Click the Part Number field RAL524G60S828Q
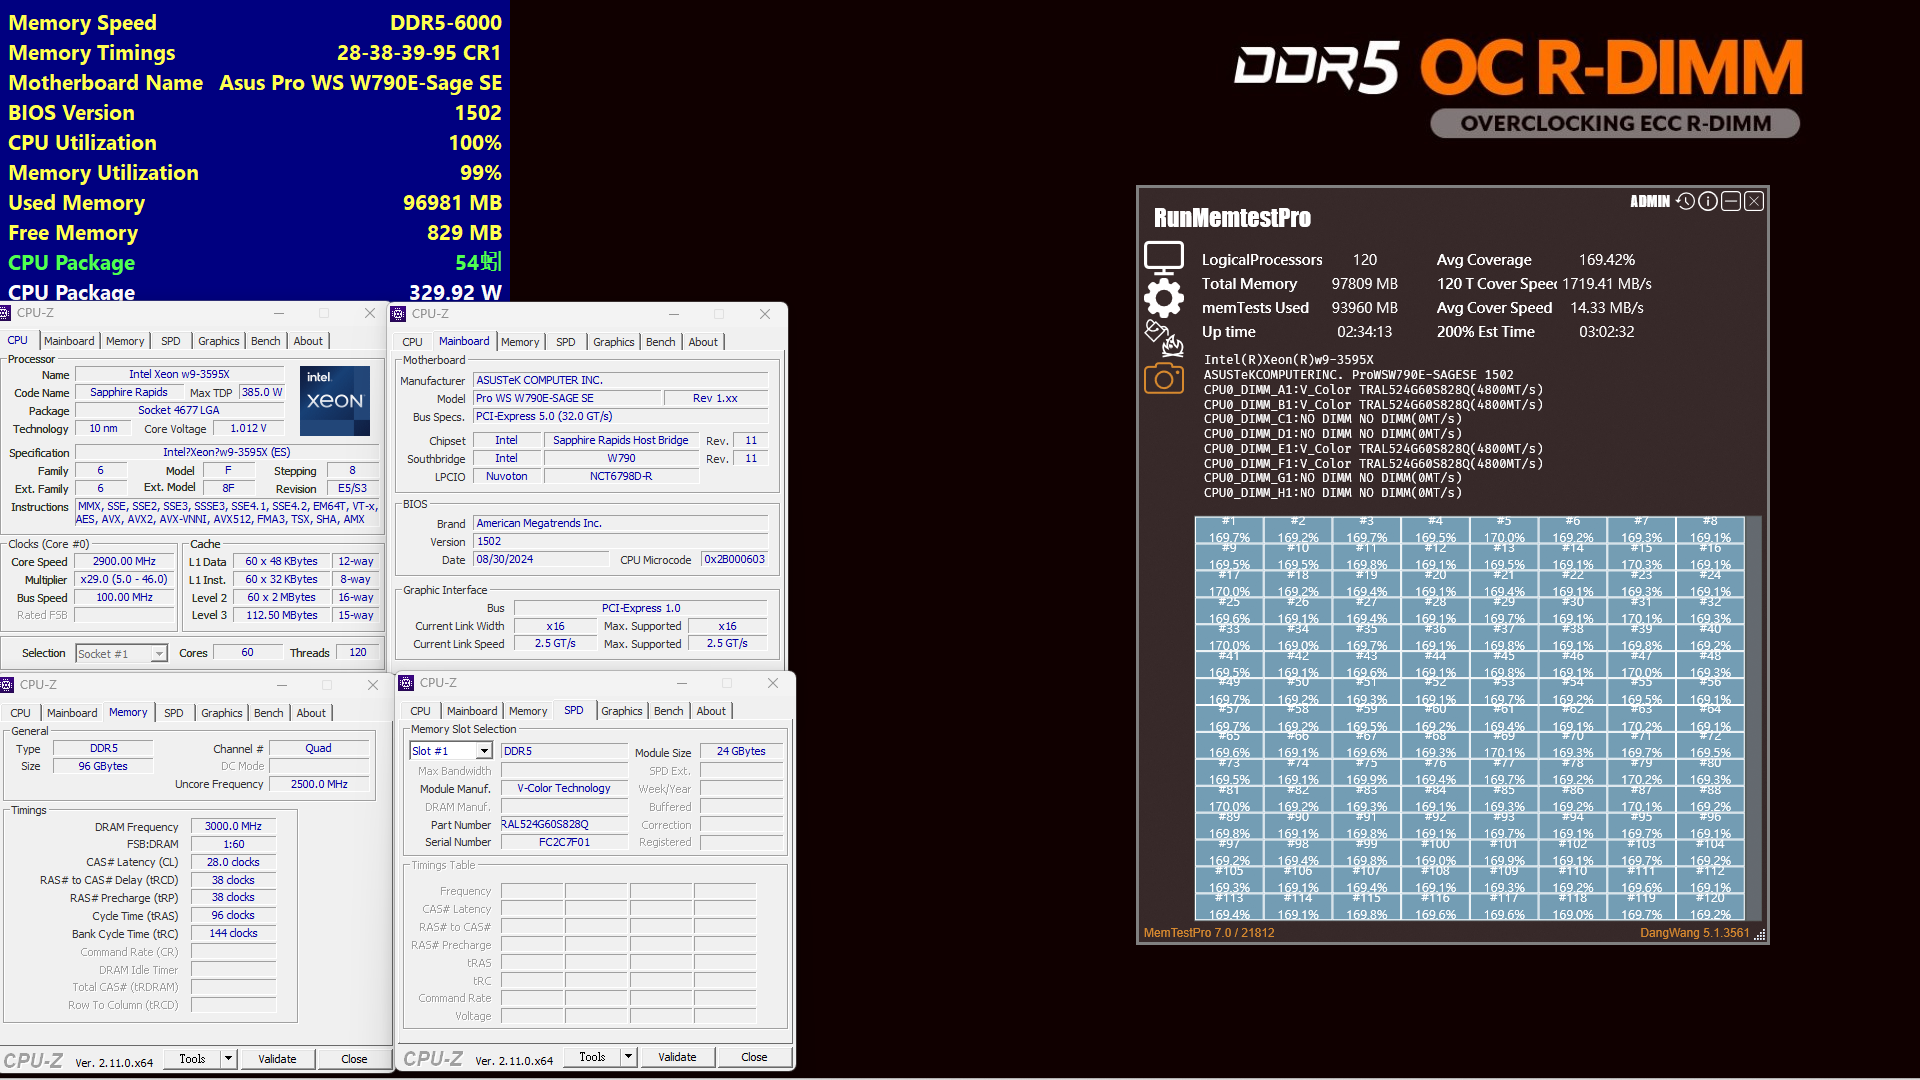Viewport: 1920px width, 1080px height. click(x=563, y=825)
